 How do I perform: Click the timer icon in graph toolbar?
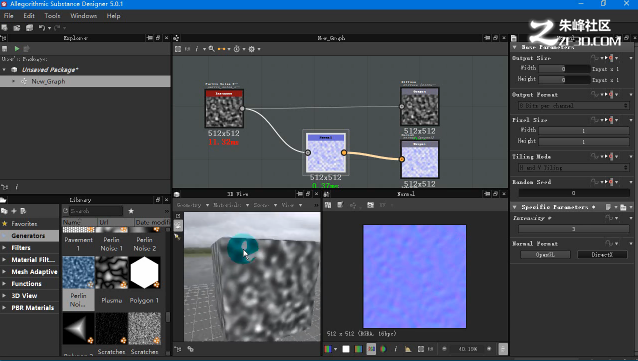point(237,49)
